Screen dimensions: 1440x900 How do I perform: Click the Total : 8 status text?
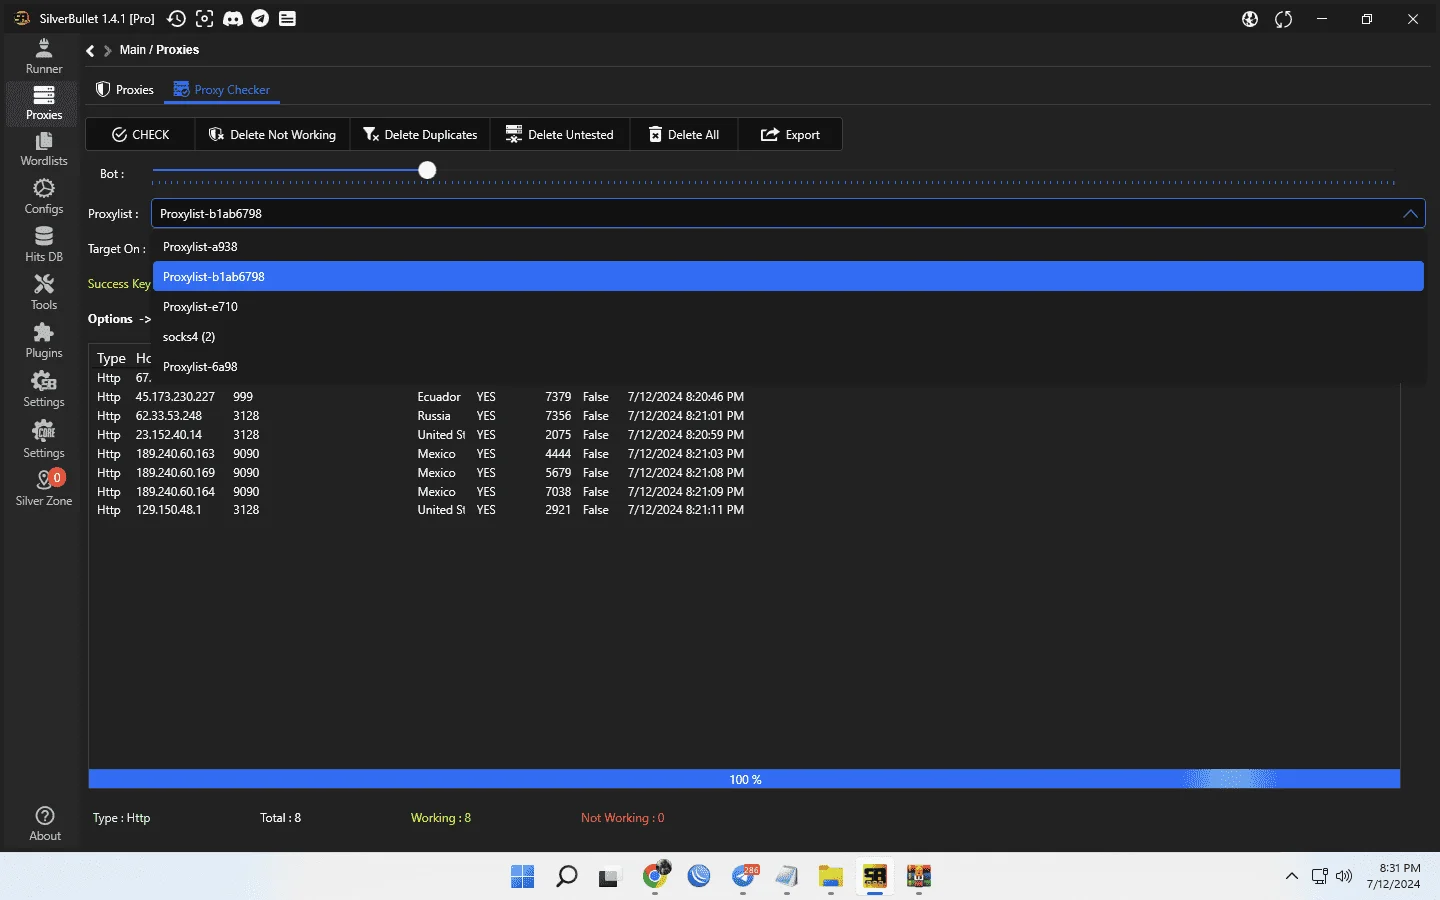click(x=280, y=818)
